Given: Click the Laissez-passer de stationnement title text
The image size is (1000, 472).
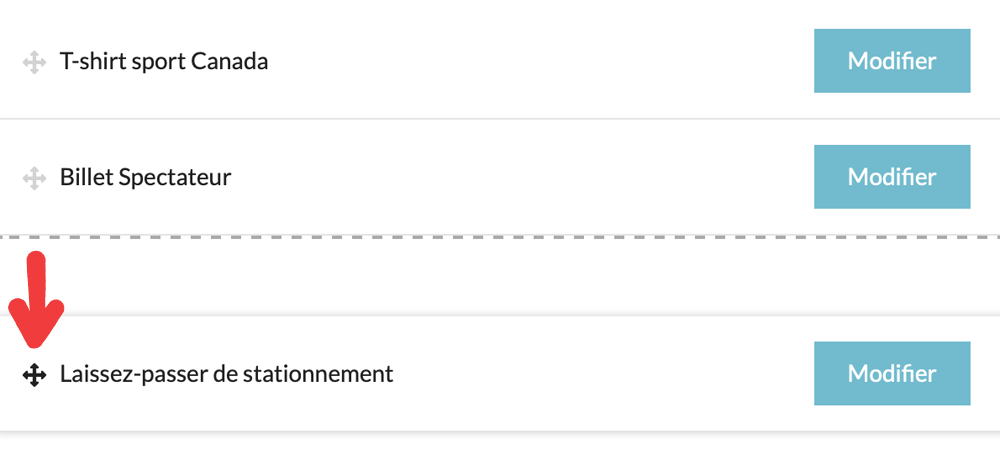Looking at the screenshot, I should tap(227, 375).
